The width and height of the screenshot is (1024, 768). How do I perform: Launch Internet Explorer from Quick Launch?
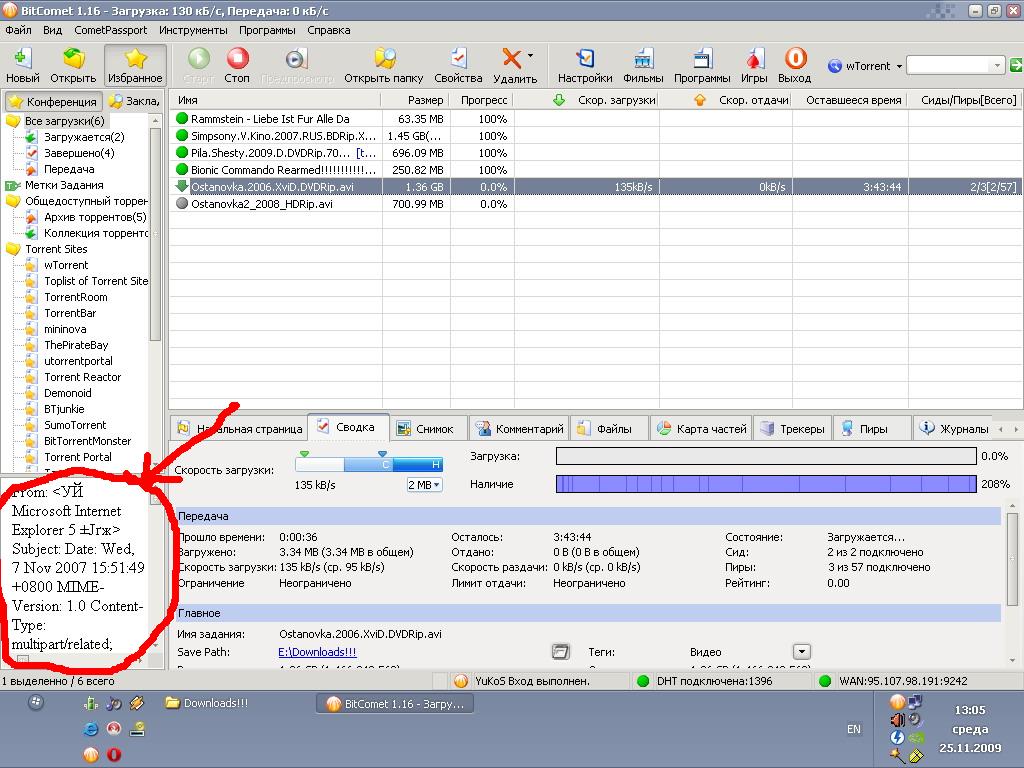pos(91,729)
